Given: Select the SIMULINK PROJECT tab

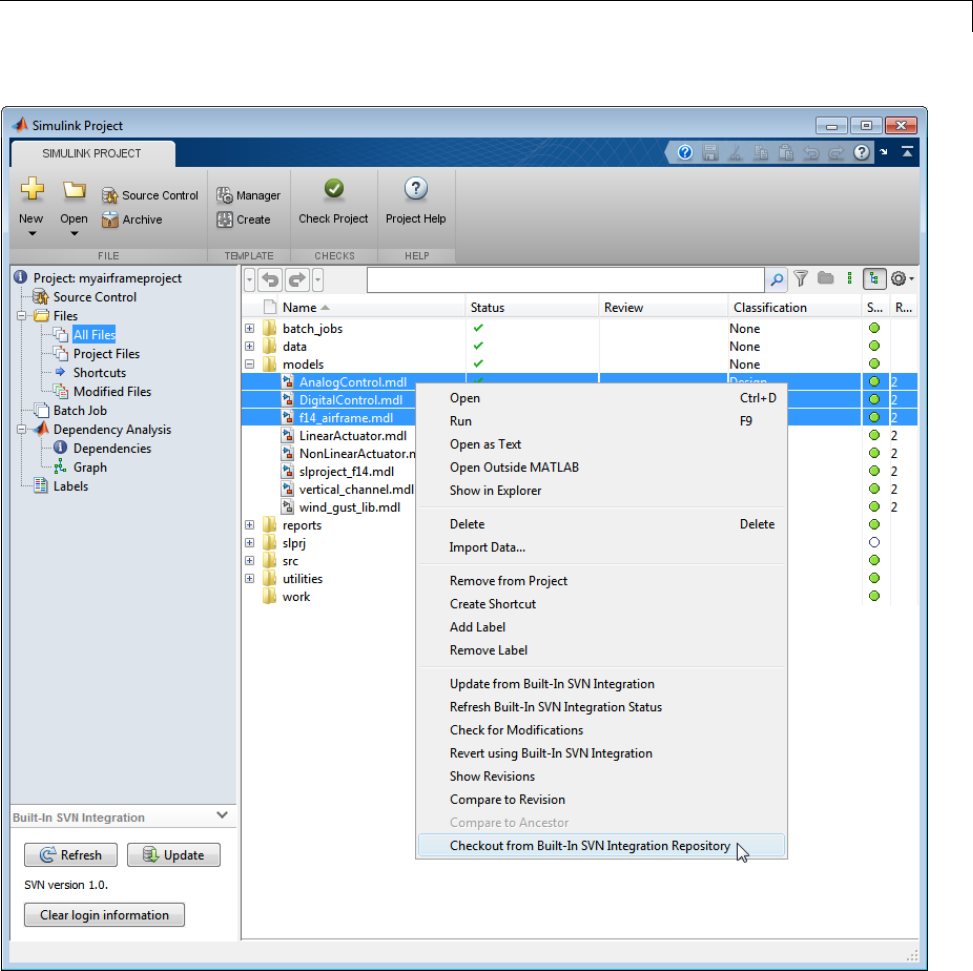Looking at the screenshot, I should click(92, 153).
